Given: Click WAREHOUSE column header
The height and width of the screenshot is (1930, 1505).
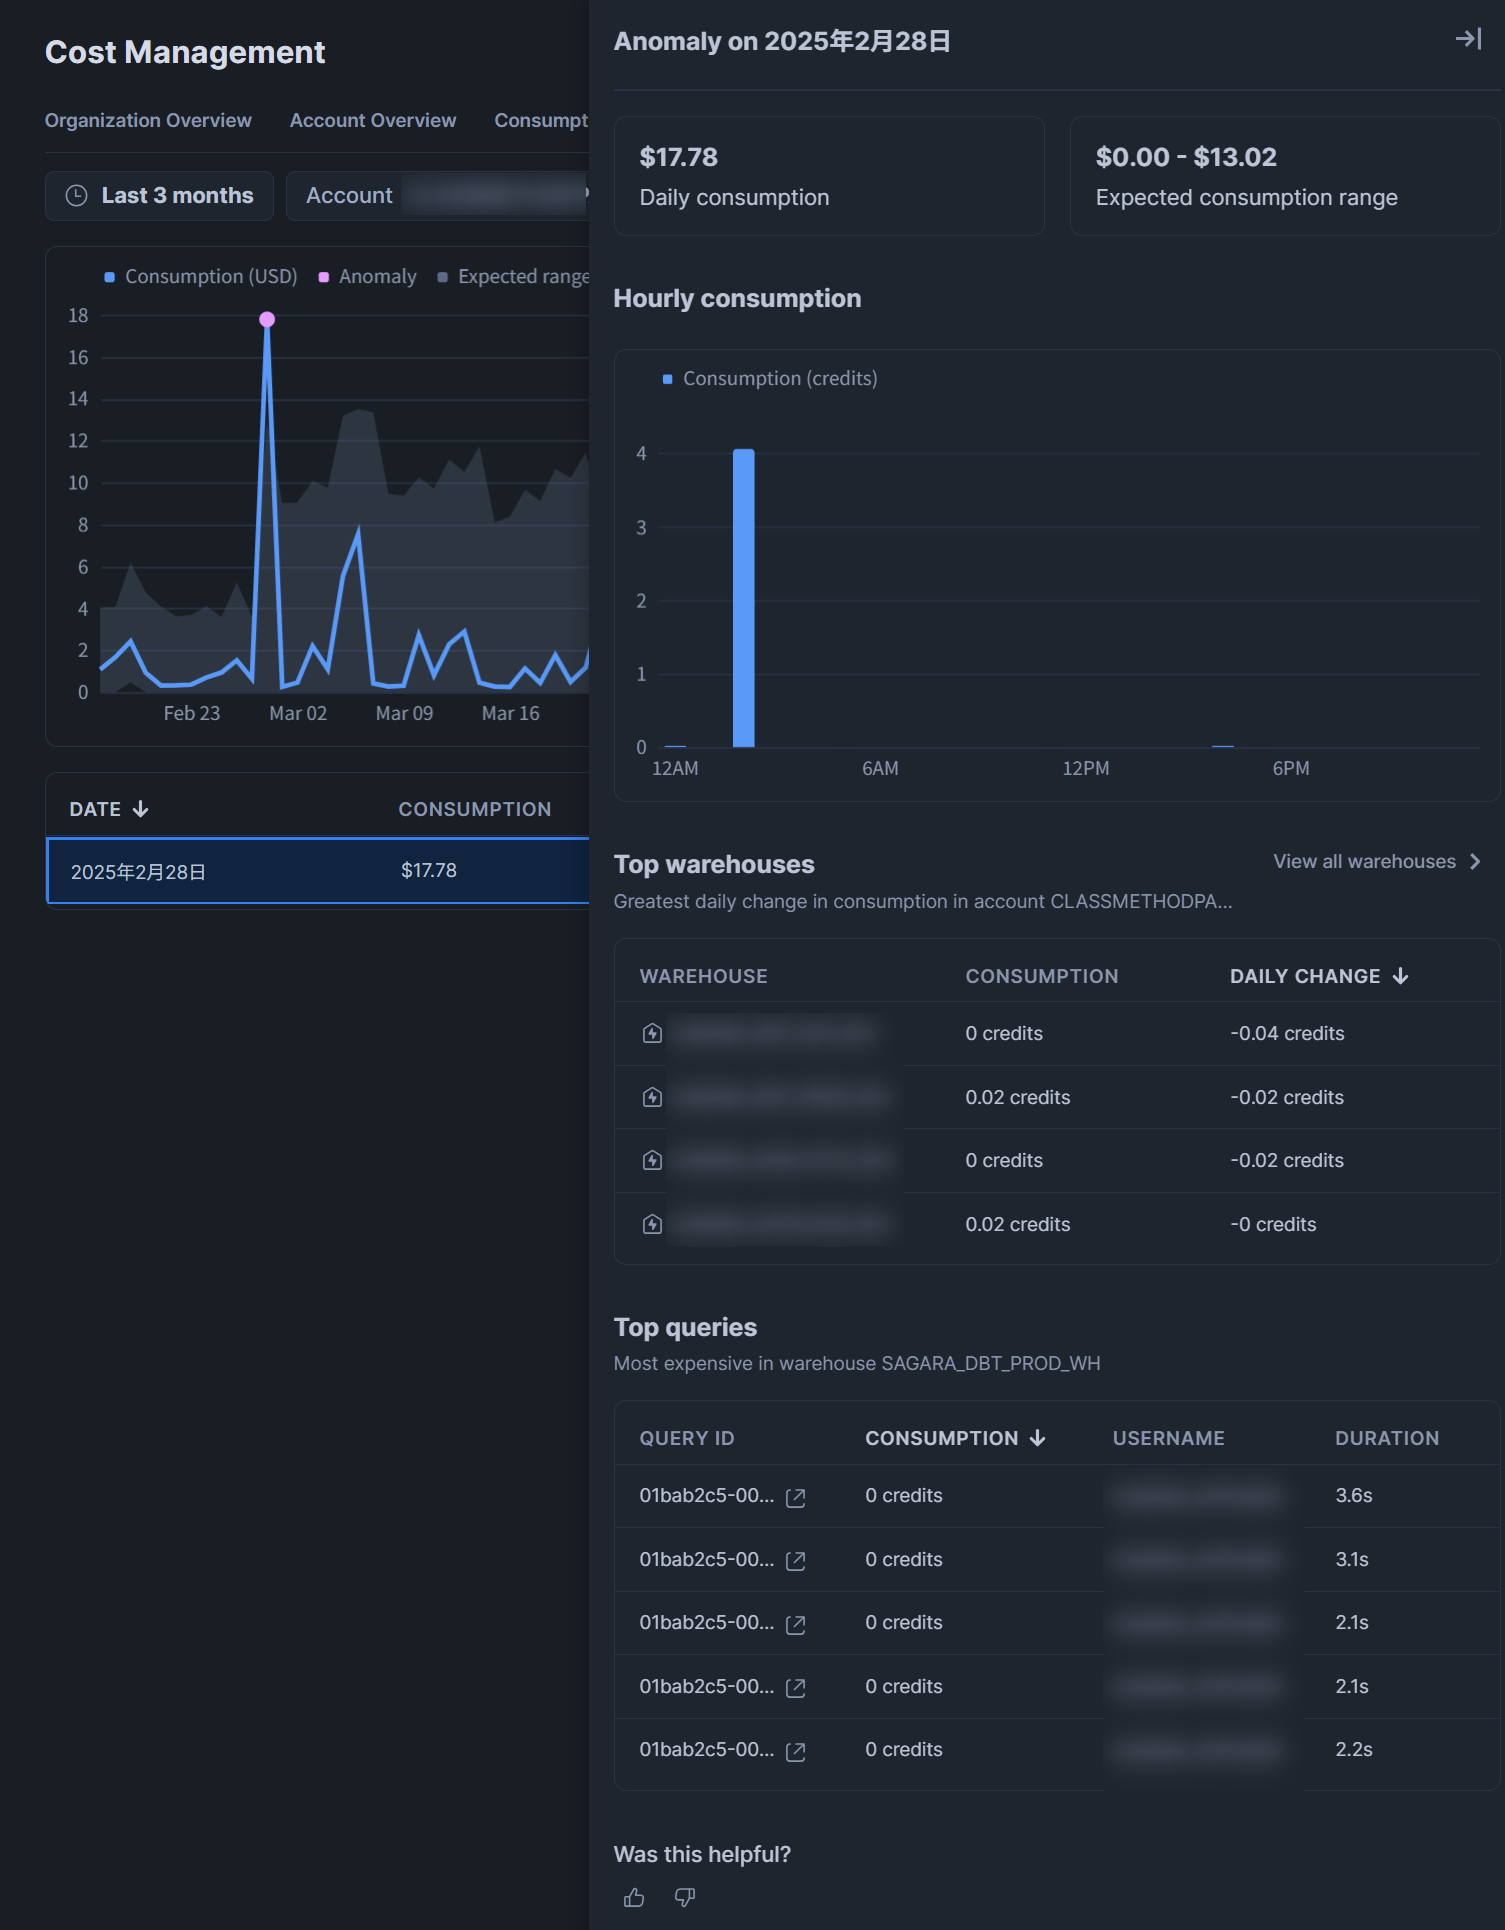Looking at the screenshot, I should 704,976.
